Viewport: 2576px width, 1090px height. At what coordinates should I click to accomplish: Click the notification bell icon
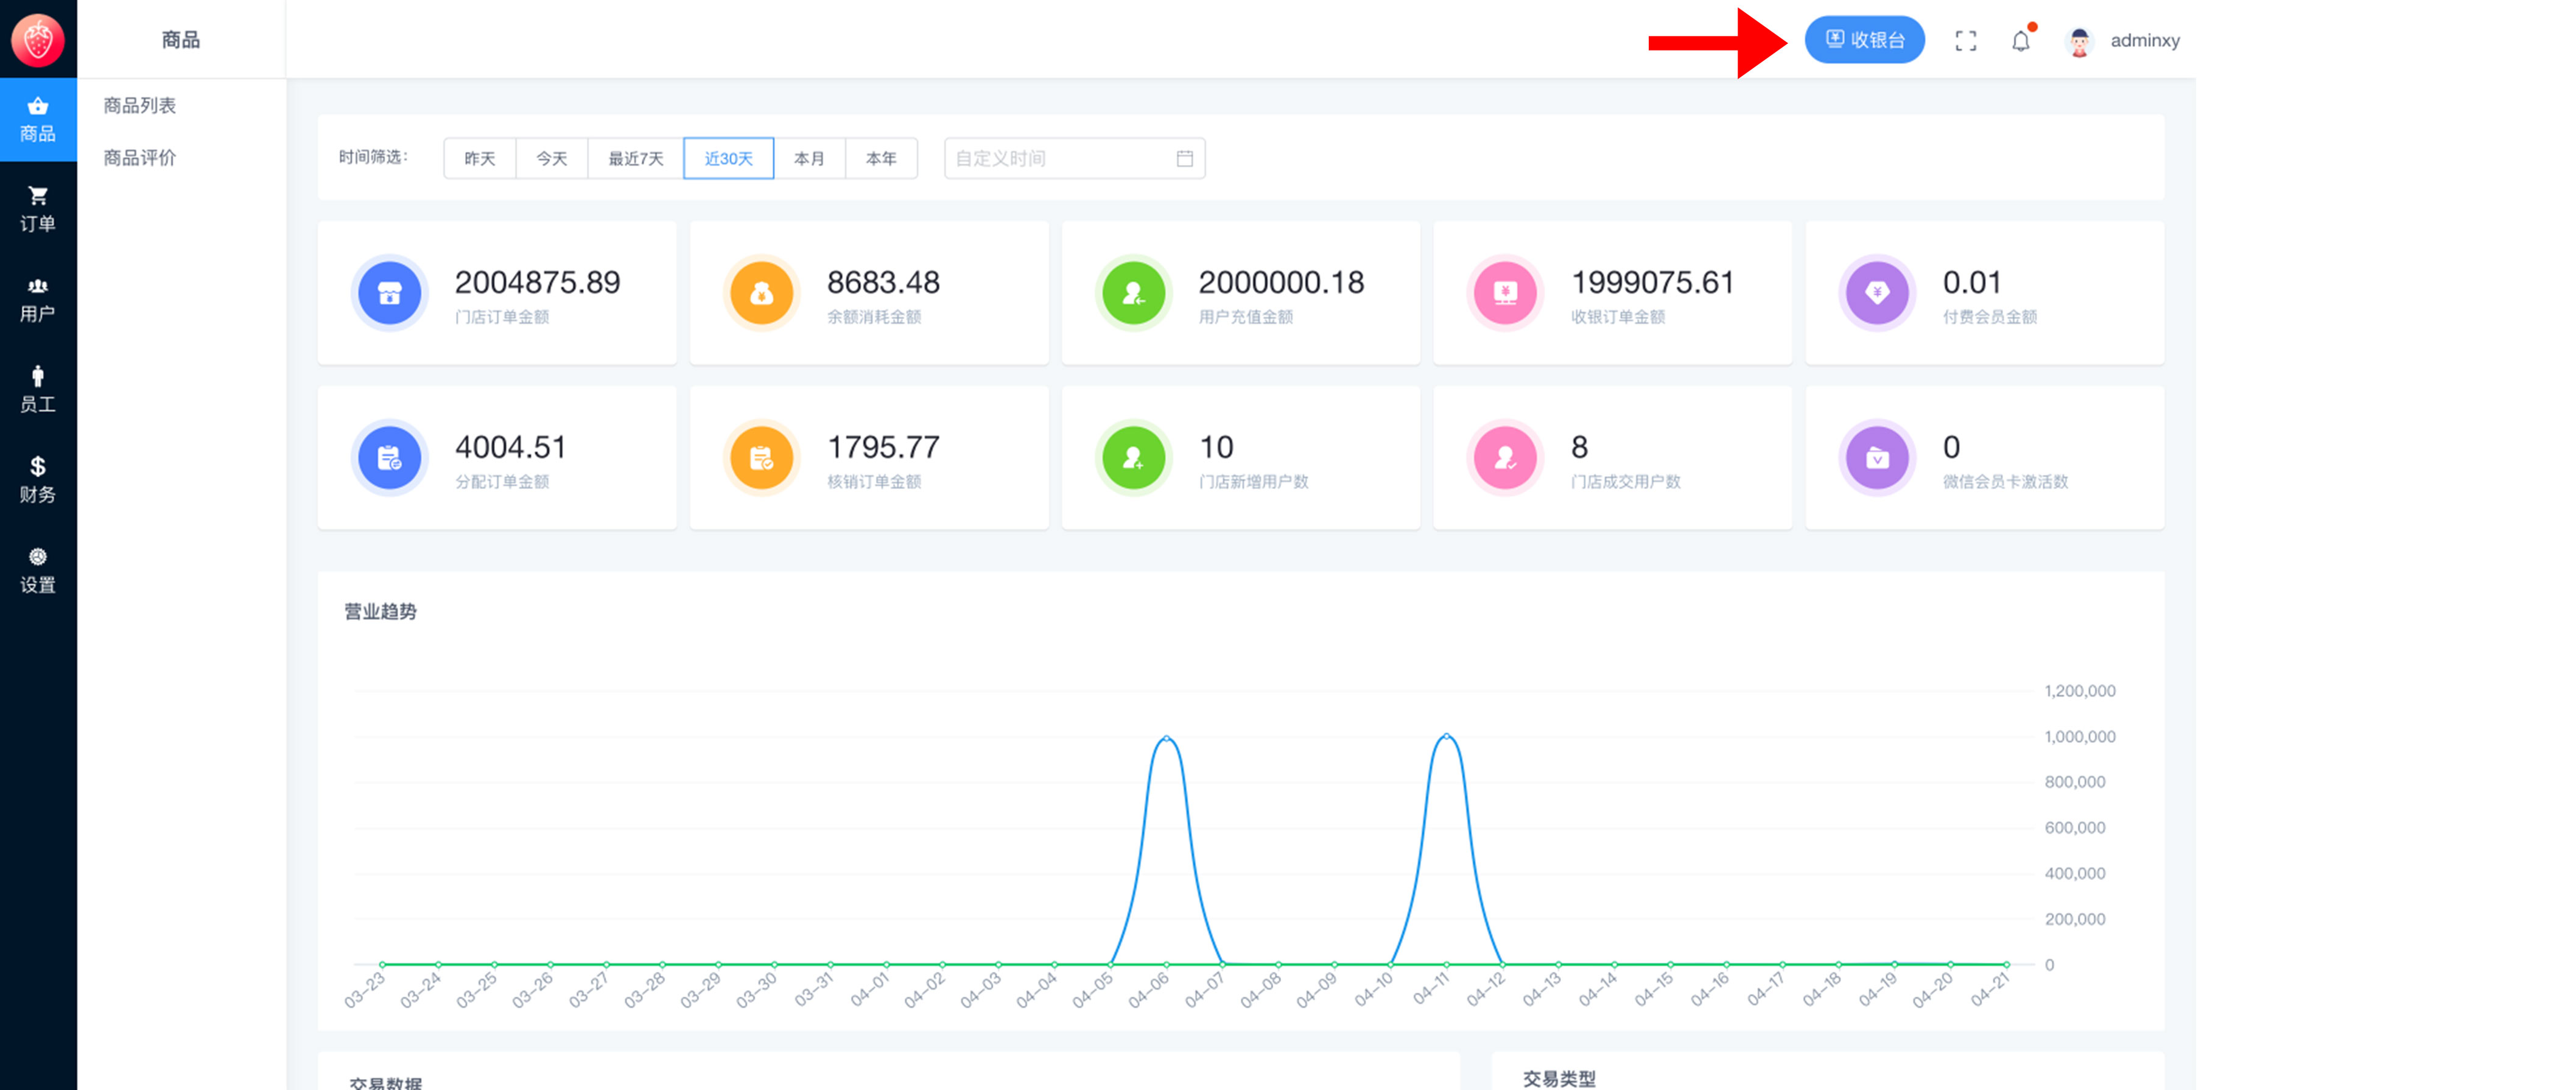coord(2020,41)
